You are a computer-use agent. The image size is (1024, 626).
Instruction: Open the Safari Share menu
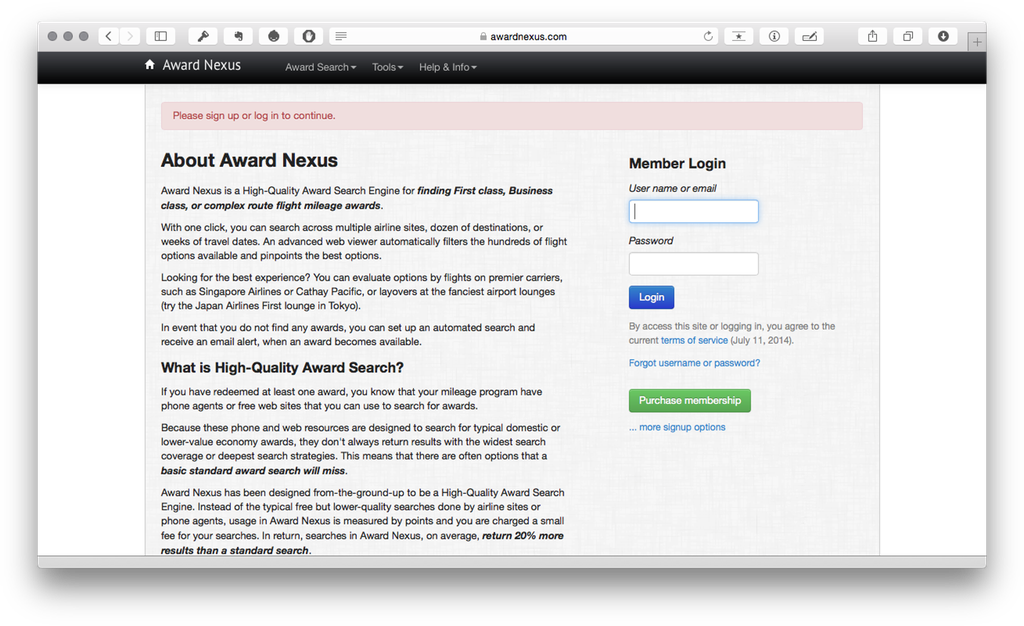coord(872,37)
